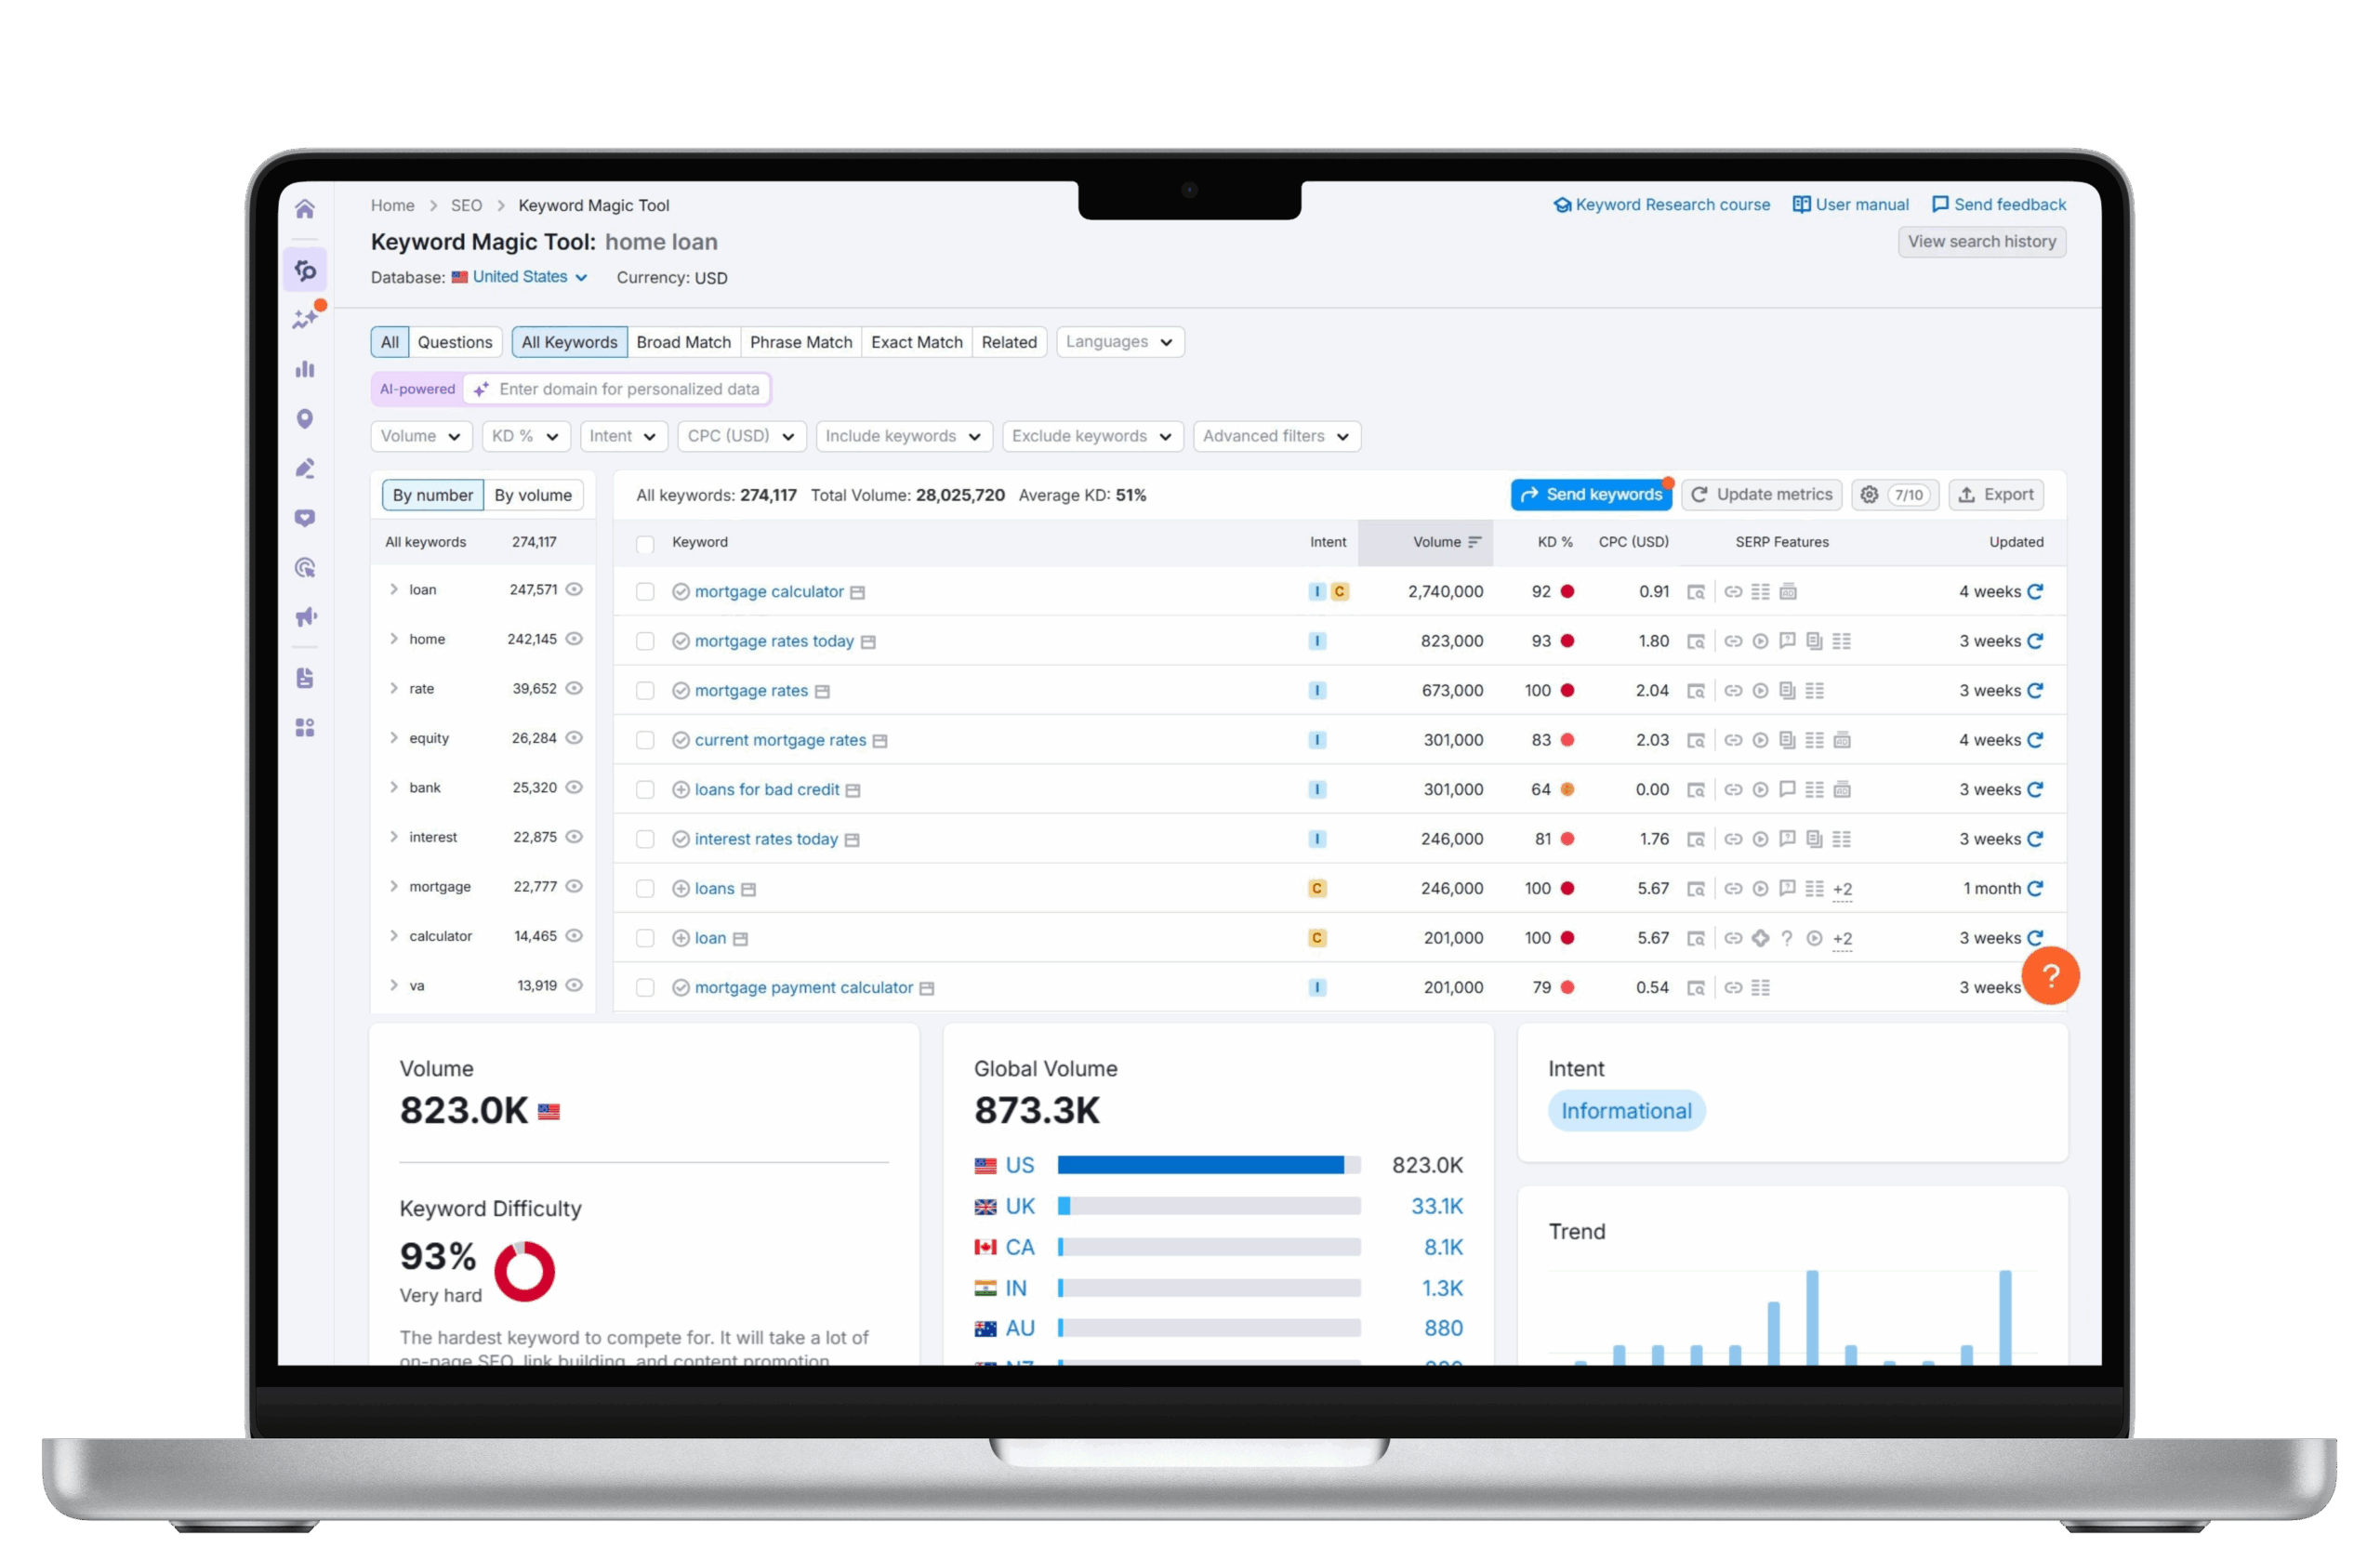Viewport: 2380px width, 1547px height.
Task: Refresh metrics for mortgage calculator row
Action: tap(2034, 591)
